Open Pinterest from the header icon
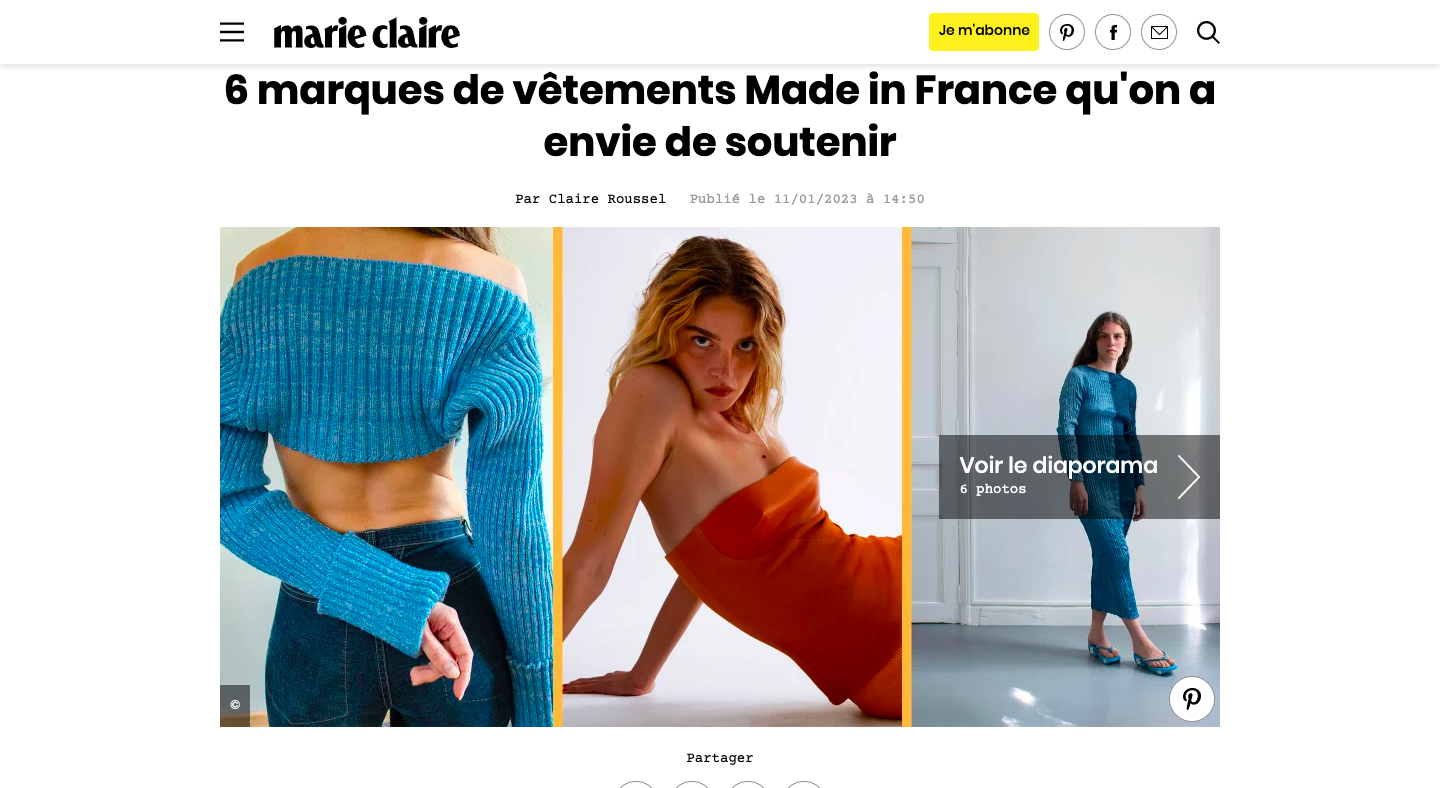Viewport: 1440px width, 788px height. [1067, 32]
